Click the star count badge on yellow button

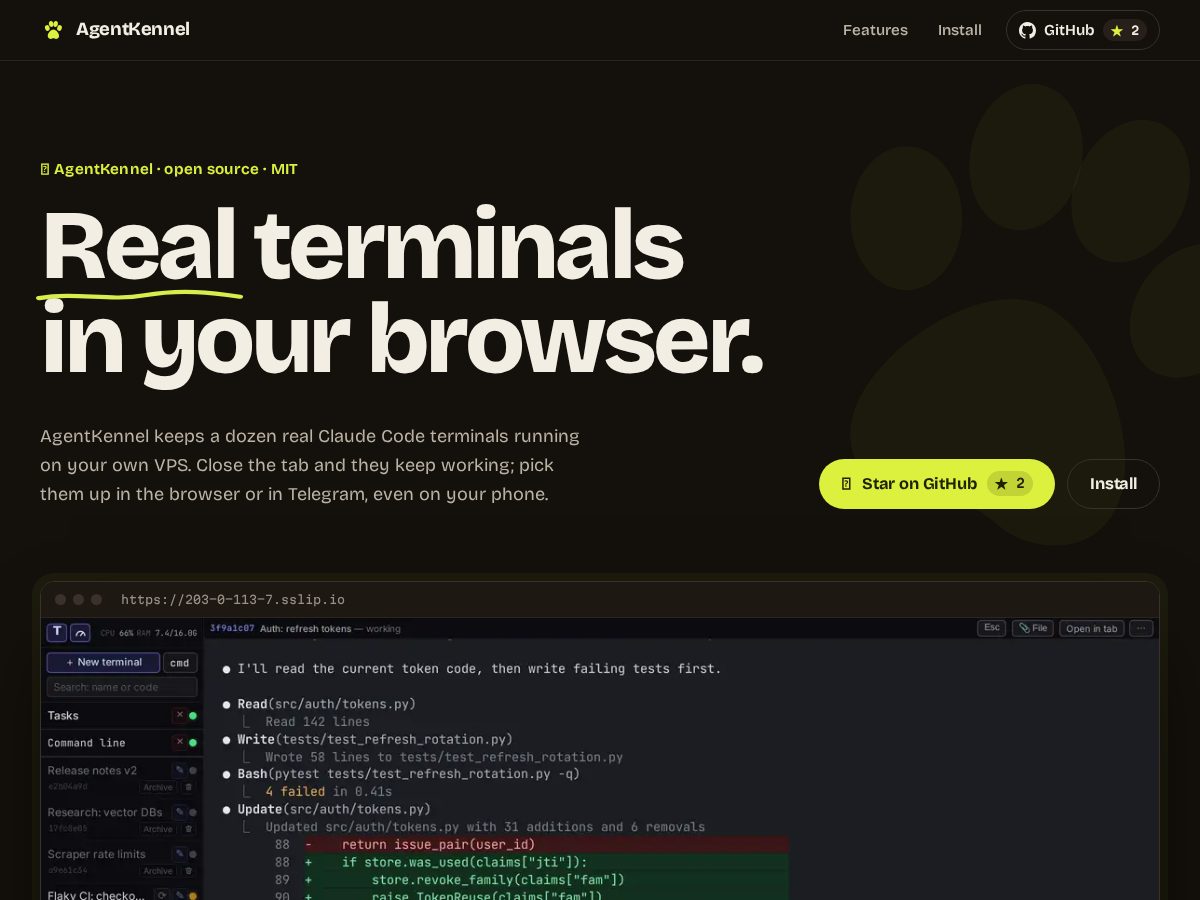(1009, 484)
